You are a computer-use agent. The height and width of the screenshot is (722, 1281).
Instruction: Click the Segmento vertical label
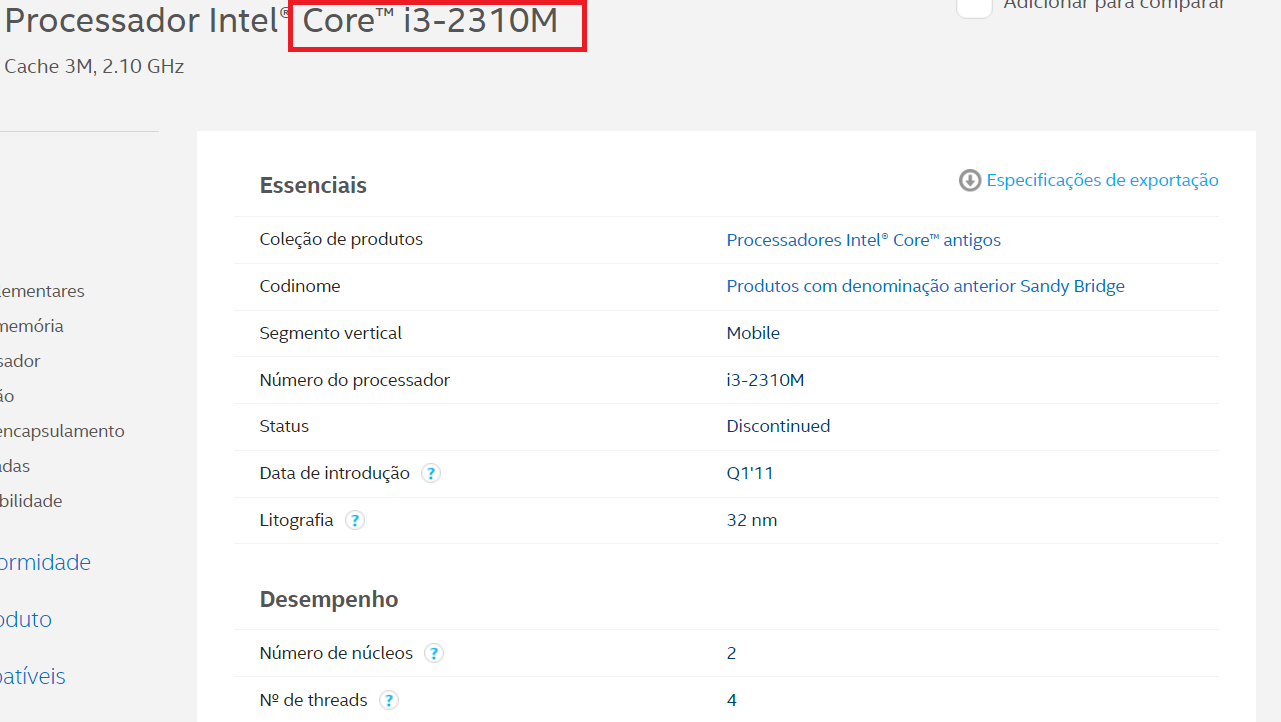coord(331,333)
